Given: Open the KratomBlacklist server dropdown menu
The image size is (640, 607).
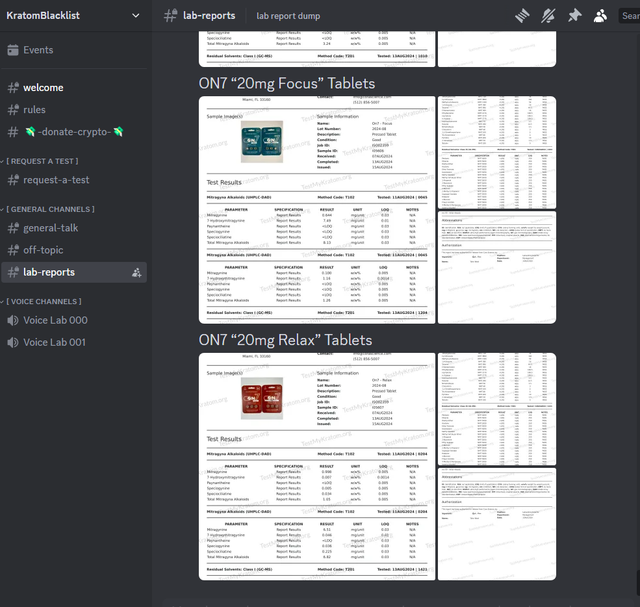Looking at the screenshot, I should (x=136, y=16).
